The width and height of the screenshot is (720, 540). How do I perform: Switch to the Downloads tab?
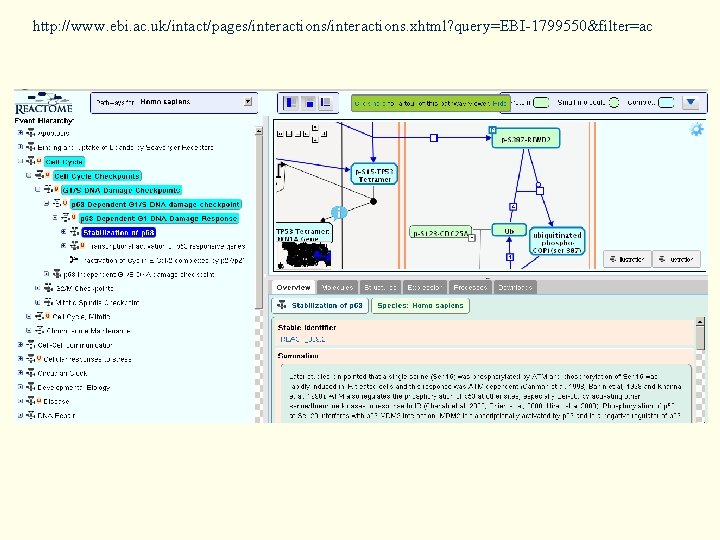tap(515, 287)
